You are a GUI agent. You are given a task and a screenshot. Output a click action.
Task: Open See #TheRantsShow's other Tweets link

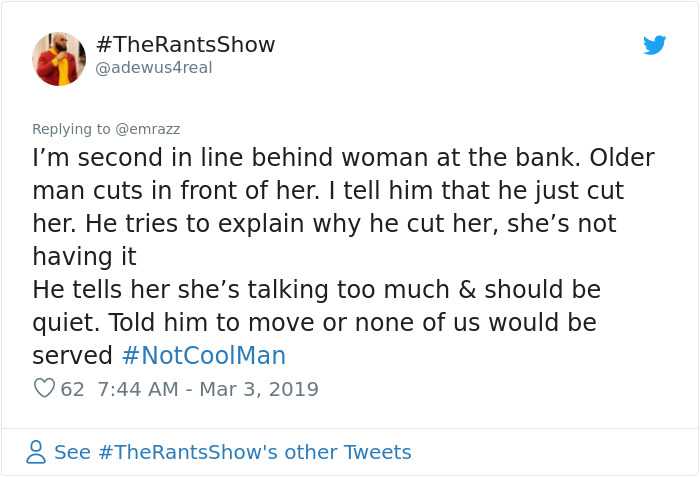(x=232, y=452)
